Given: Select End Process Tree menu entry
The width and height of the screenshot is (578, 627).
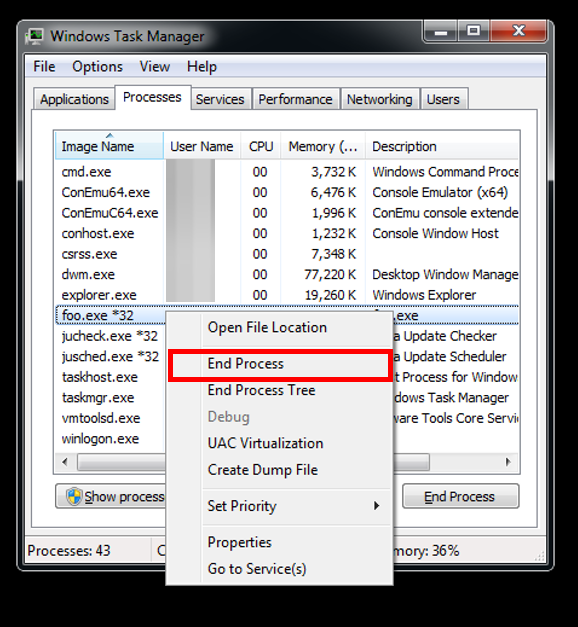Looking at the screenshot, I should tap(262, 390).
